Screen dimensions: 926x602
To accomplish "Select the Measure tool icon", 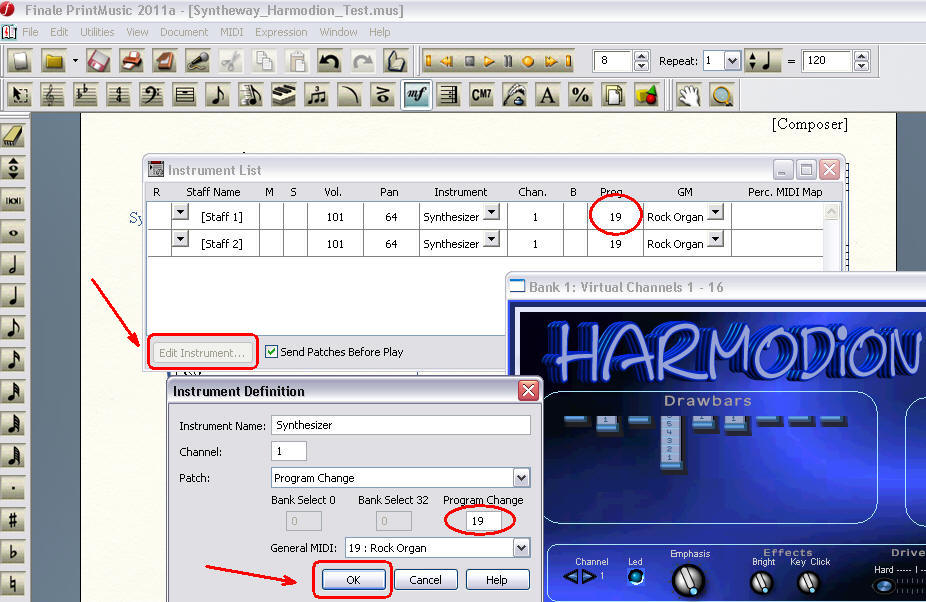I will [185, 95].
